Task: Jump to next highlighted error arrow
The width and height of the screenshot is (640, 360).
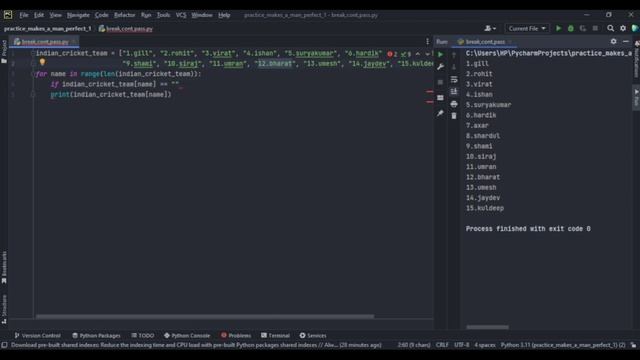Action: click(427, 53)
